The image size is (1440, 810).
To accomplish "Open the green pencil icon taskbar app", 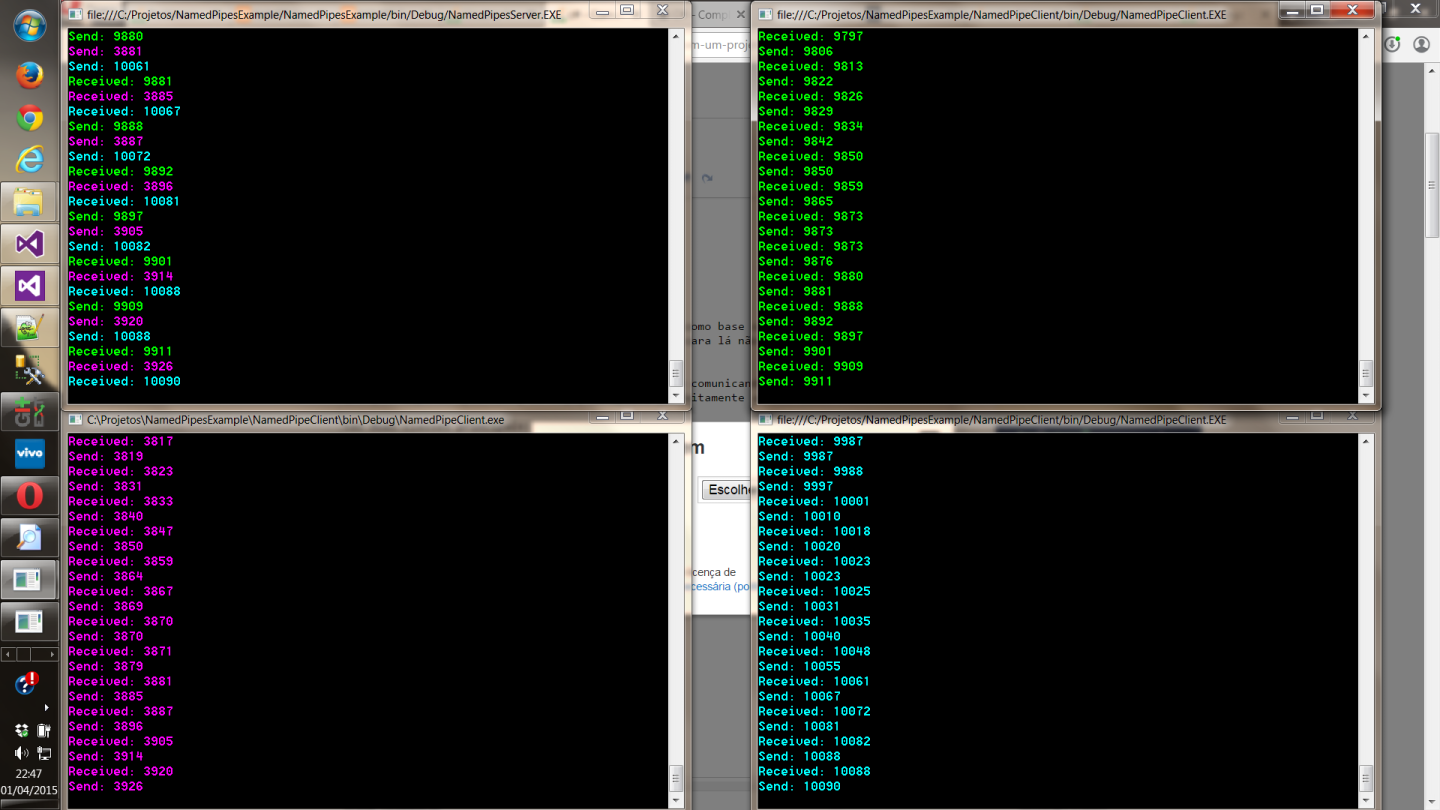I will [29, 329].
